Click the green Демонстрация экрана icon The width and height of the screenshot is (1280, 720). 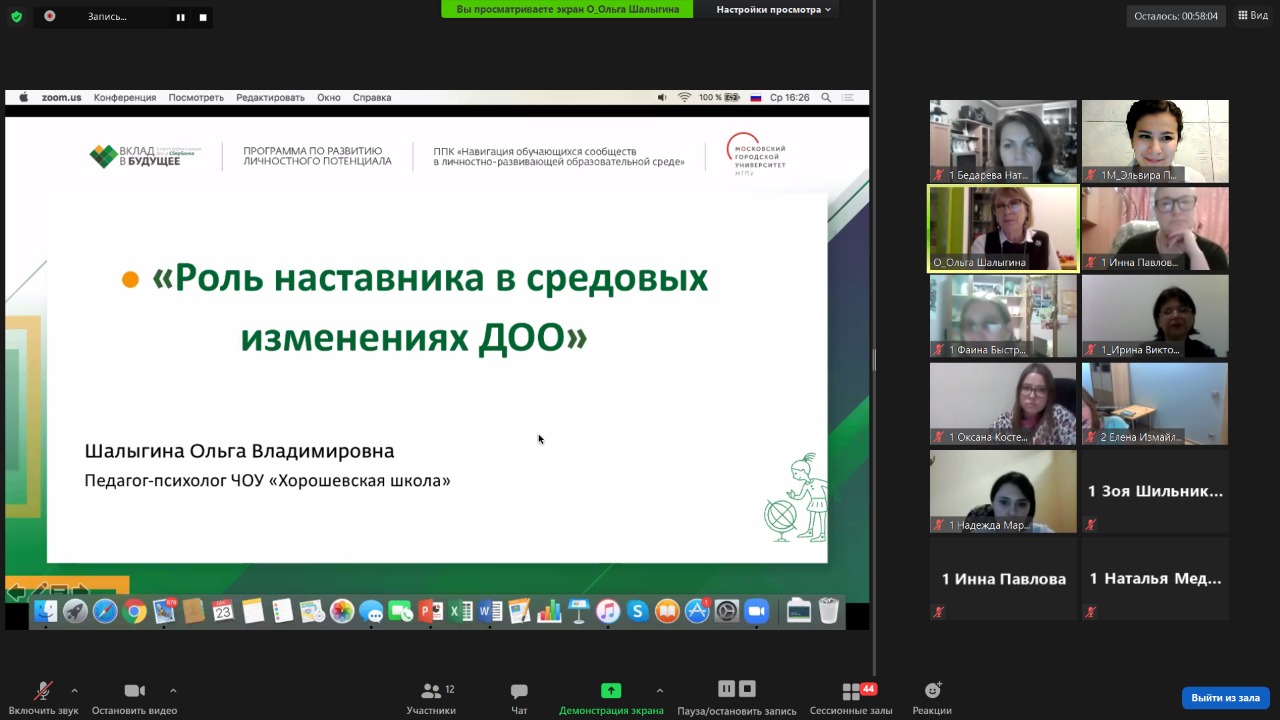point(610,691)
